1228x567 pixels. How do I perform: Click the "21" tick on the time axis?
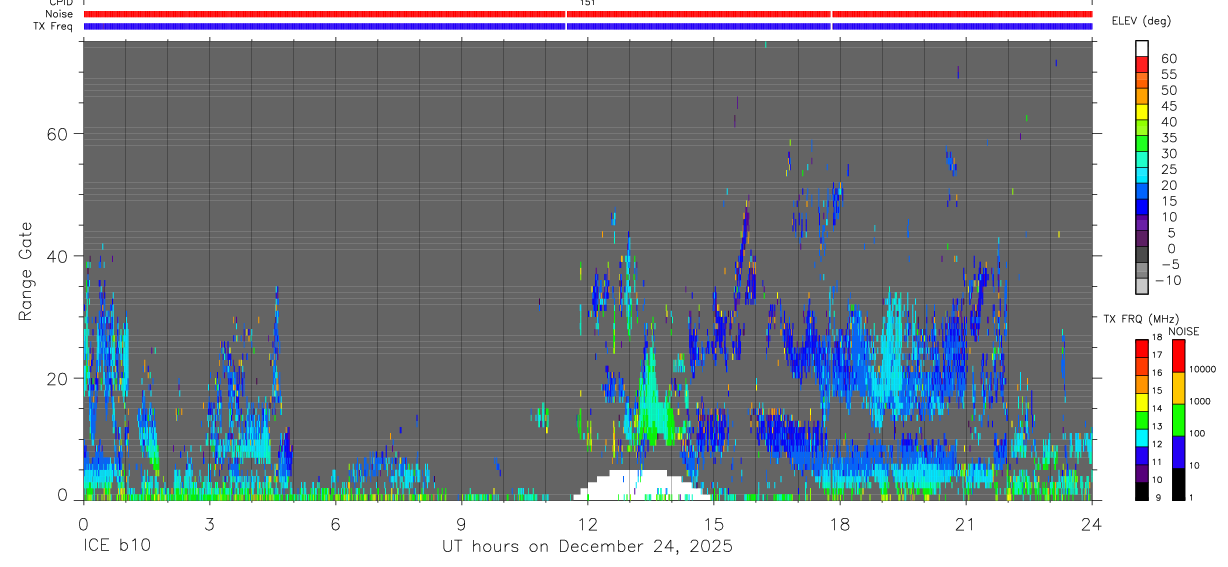pos(966,523)
